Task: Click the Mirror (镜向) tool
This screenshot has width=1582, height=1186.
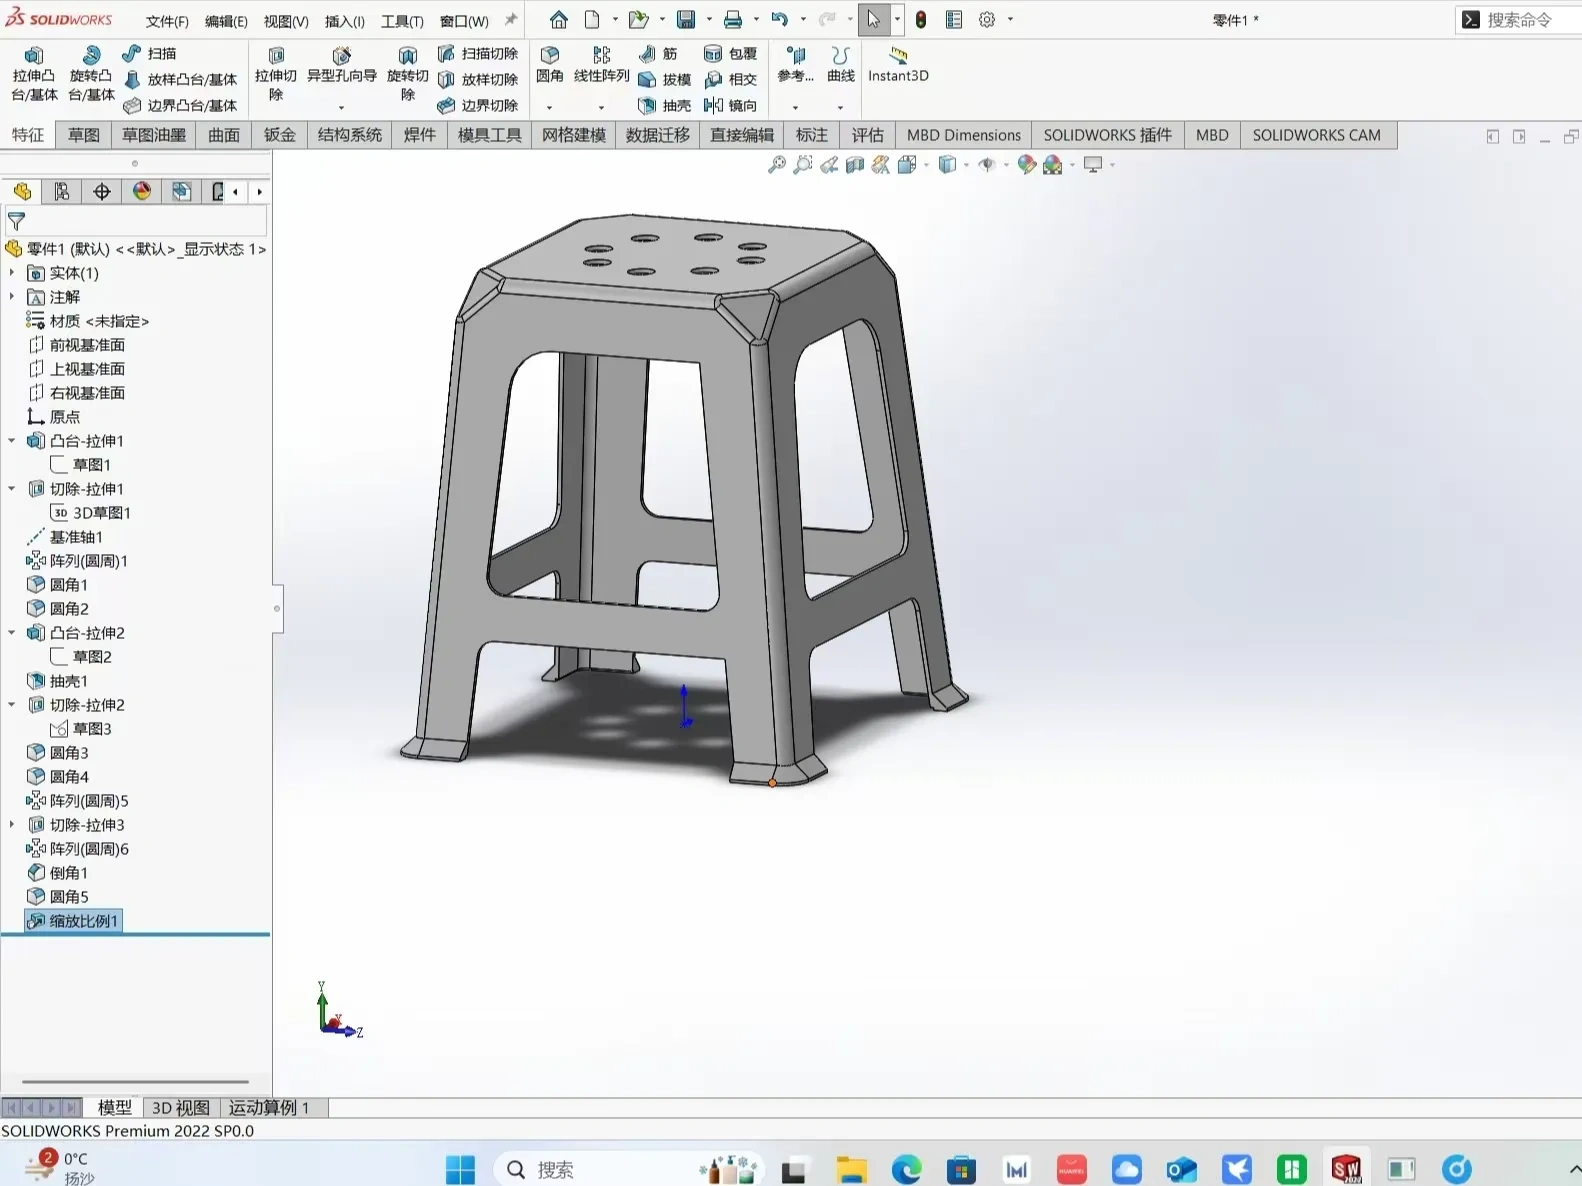Action: [x=730, y=105]
